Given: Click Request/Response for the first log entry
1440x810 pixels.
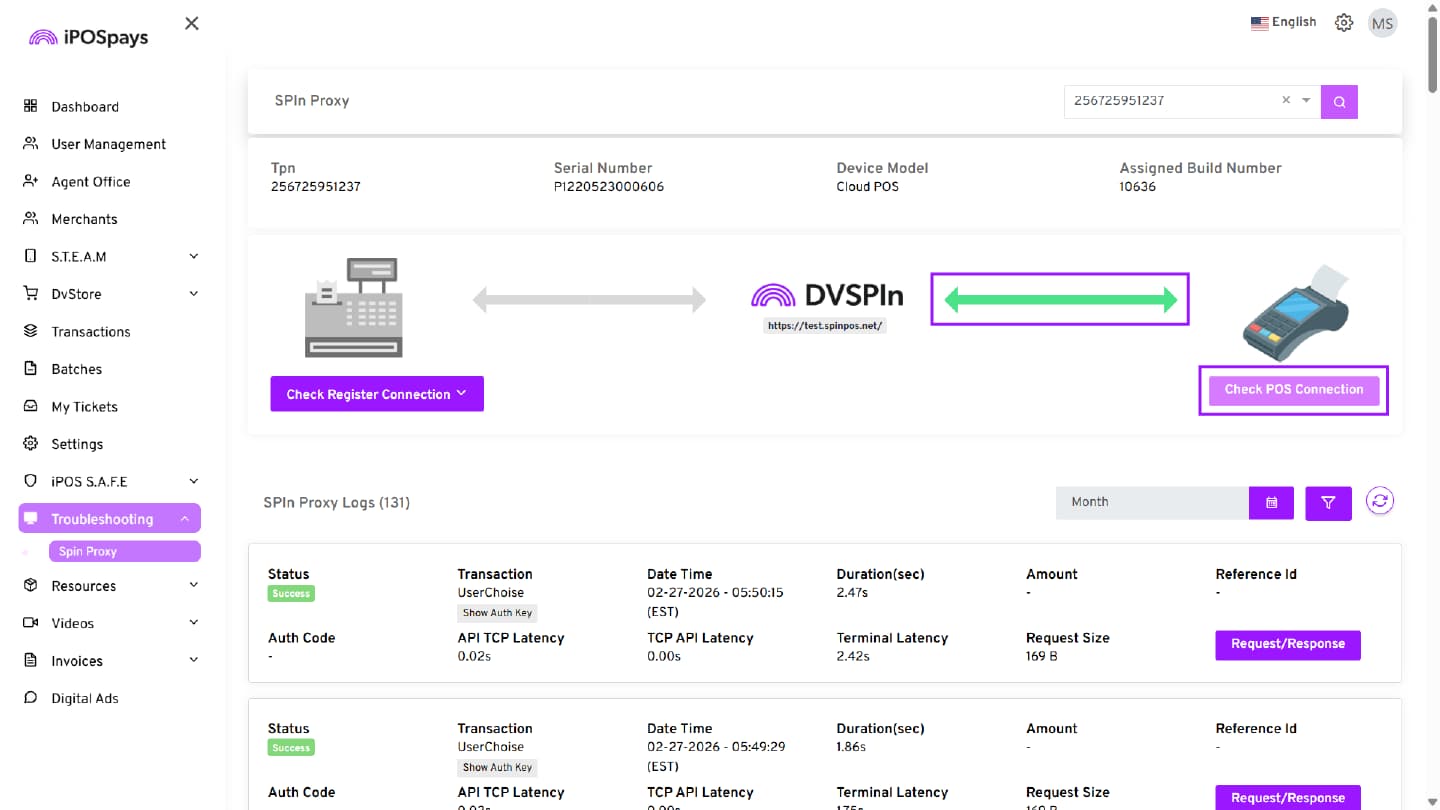Looking at the screenshot, I should click(x=1287, y=644).
